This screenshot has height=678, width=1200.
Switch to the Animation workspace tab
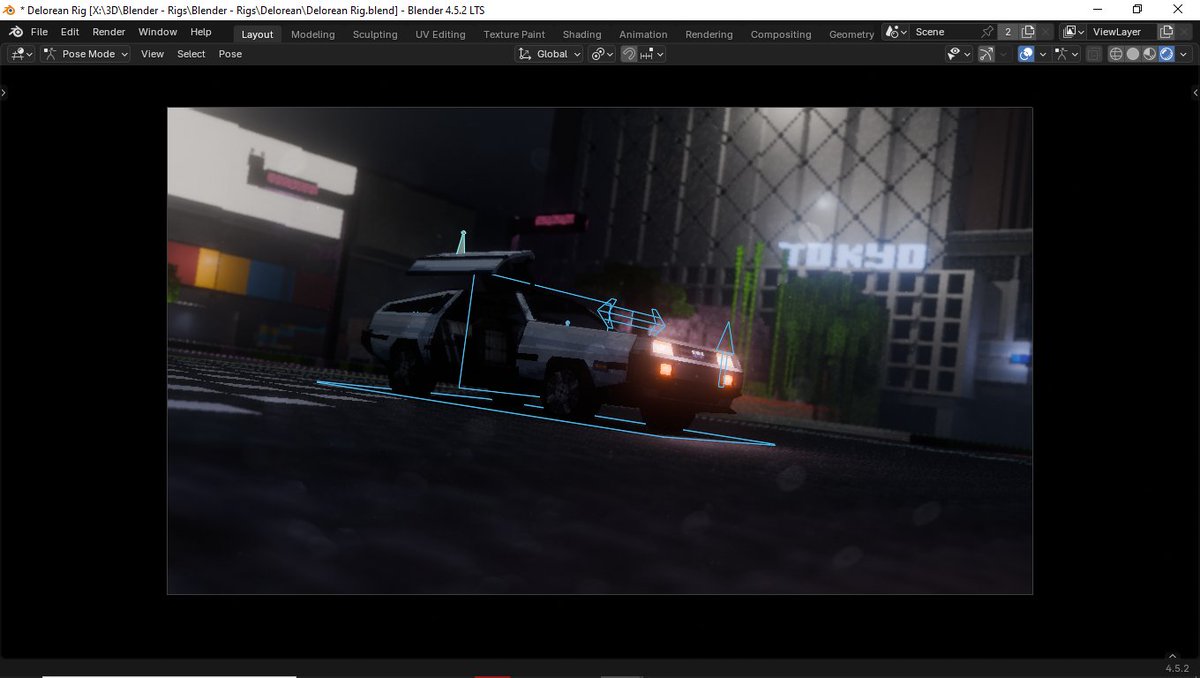(645, 34)
